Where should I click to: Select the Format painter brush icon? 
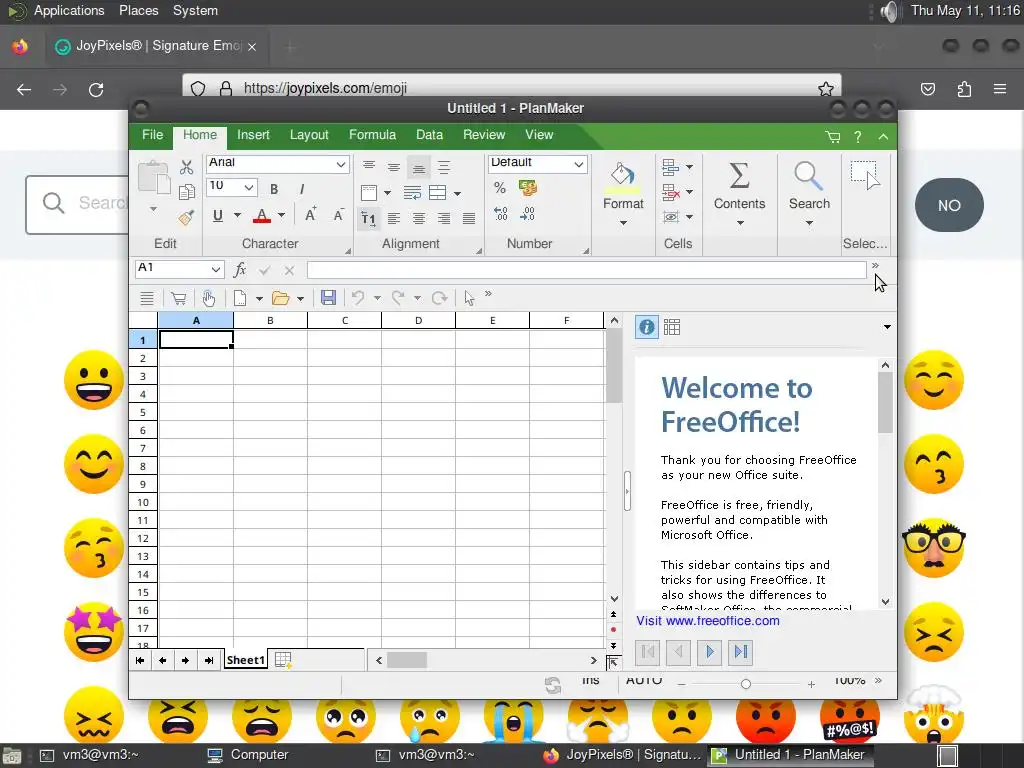click(x=187, y=217)
